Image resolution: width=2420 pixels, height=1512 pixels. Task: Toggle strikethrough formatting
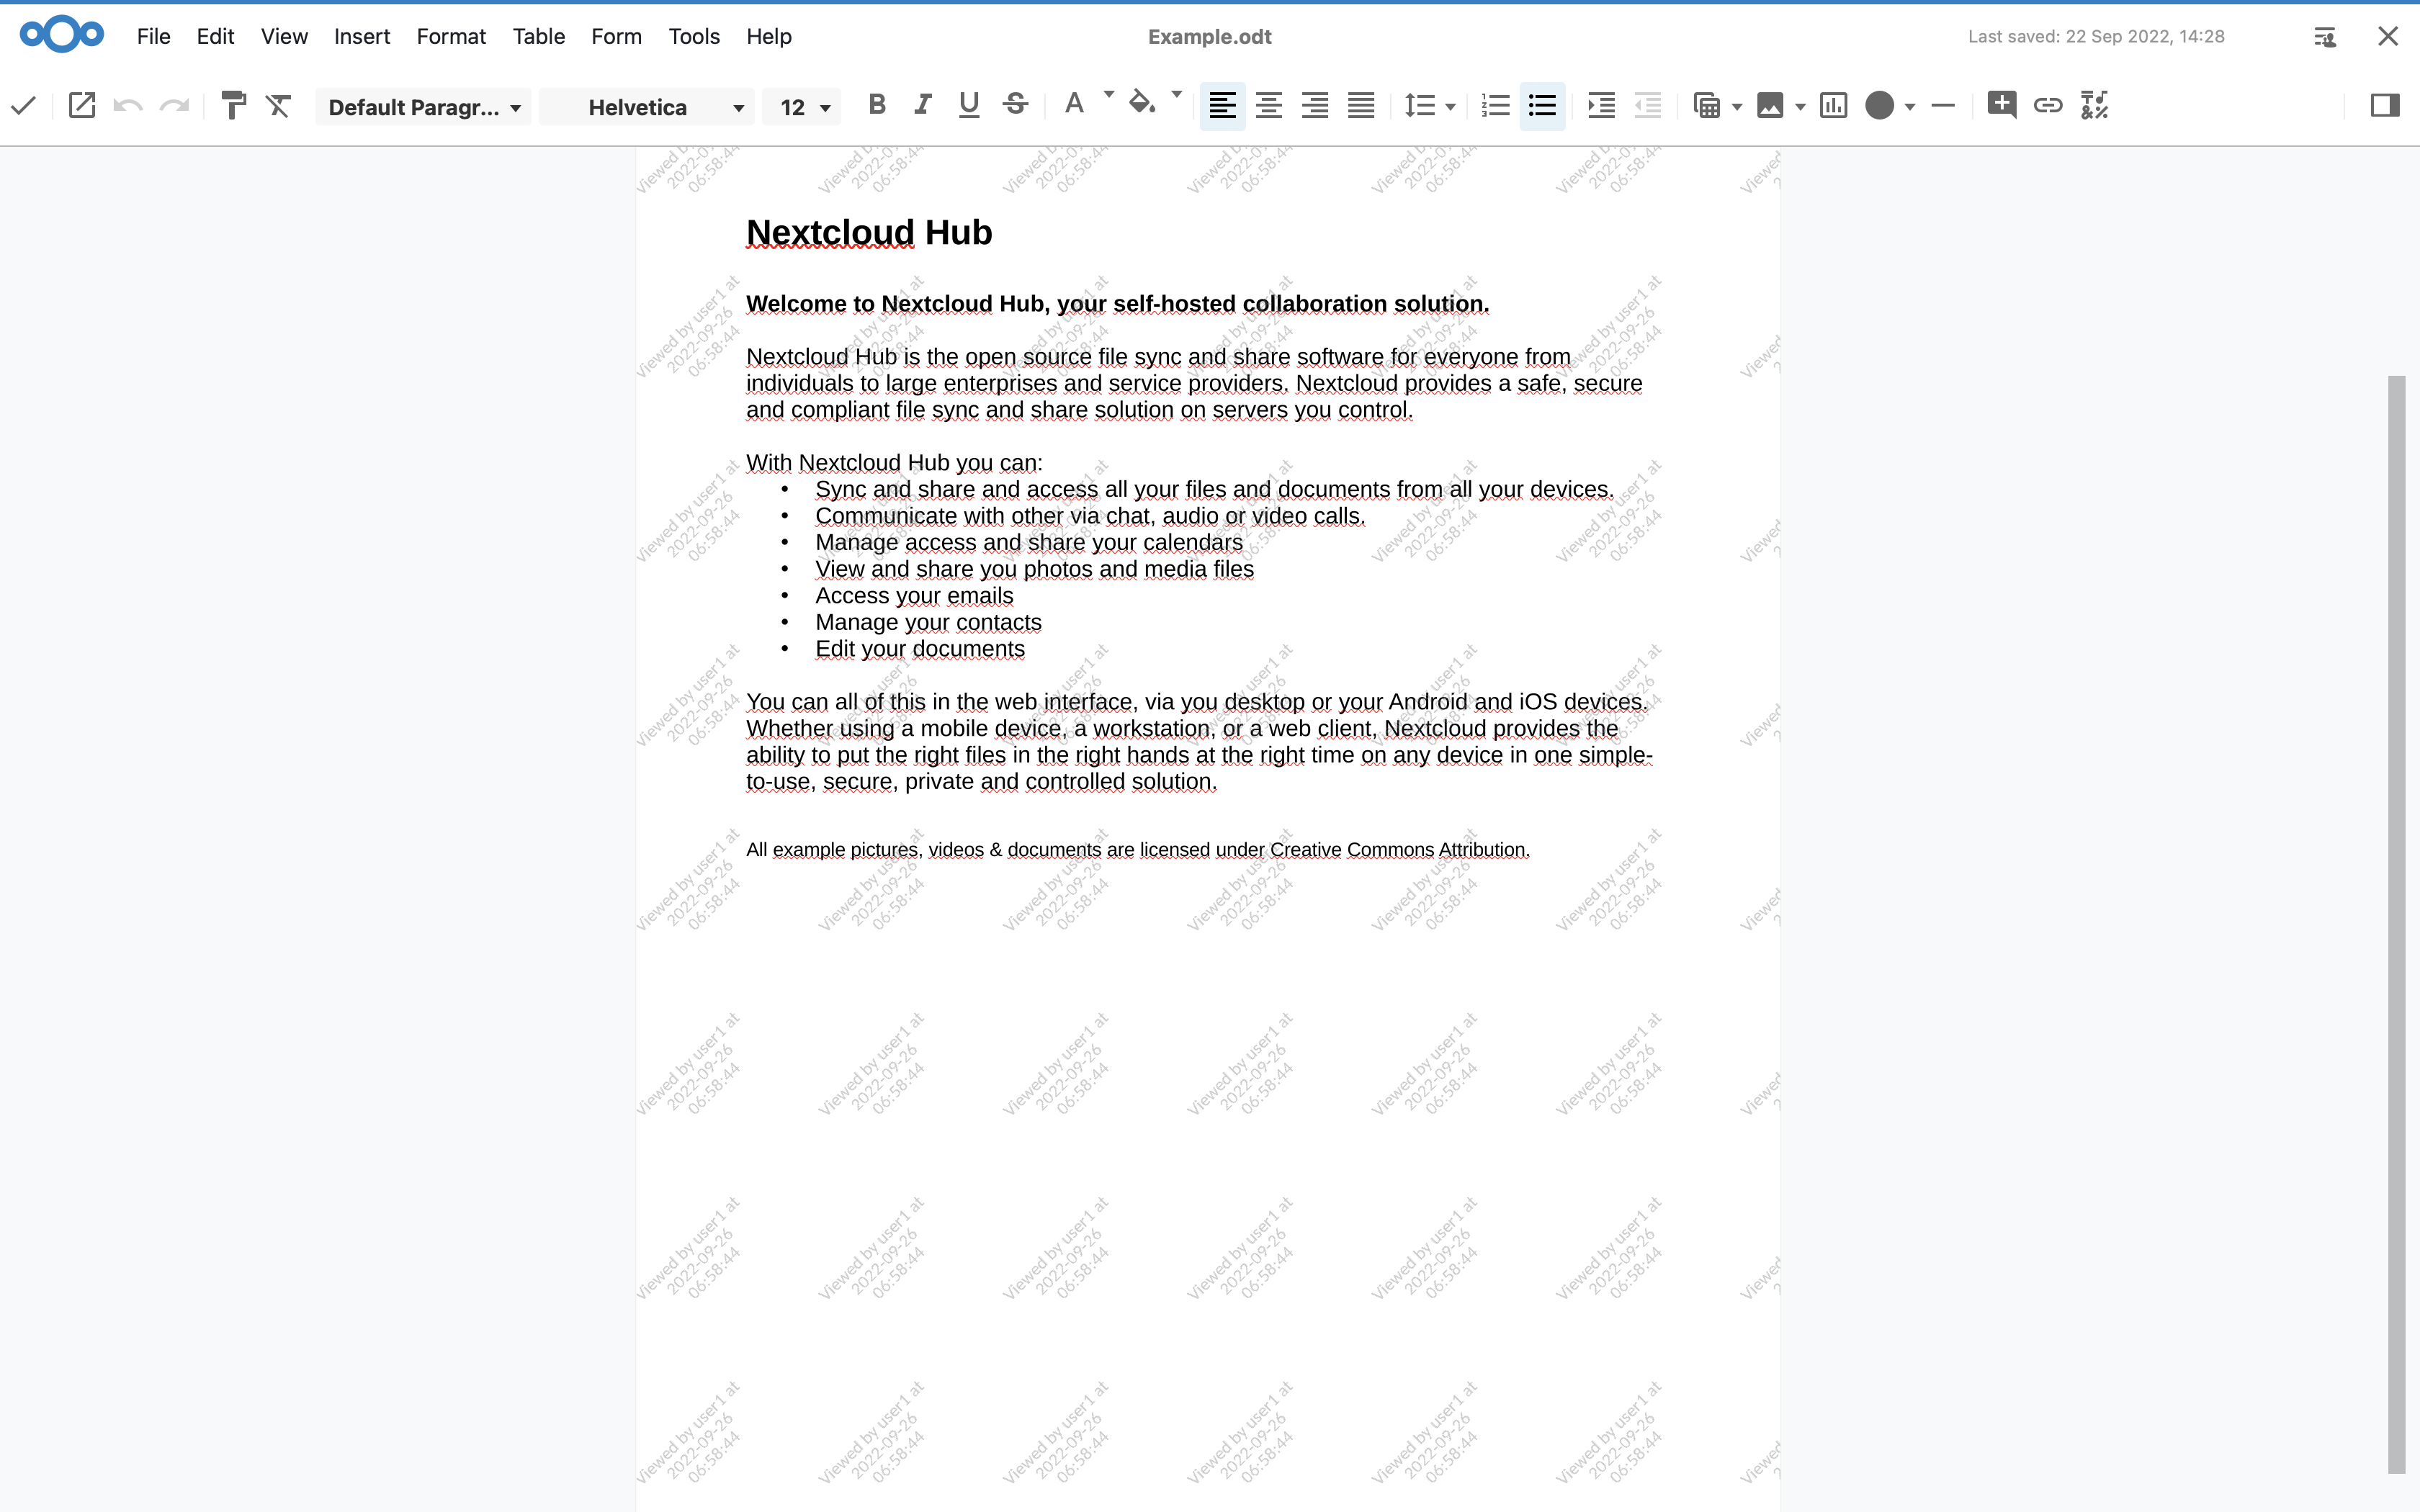click(x=1015, y=105)
